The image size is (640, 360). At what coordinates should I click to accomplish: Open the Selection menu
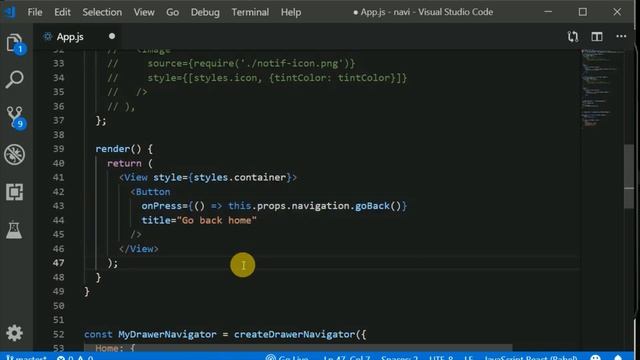point(102,12)
